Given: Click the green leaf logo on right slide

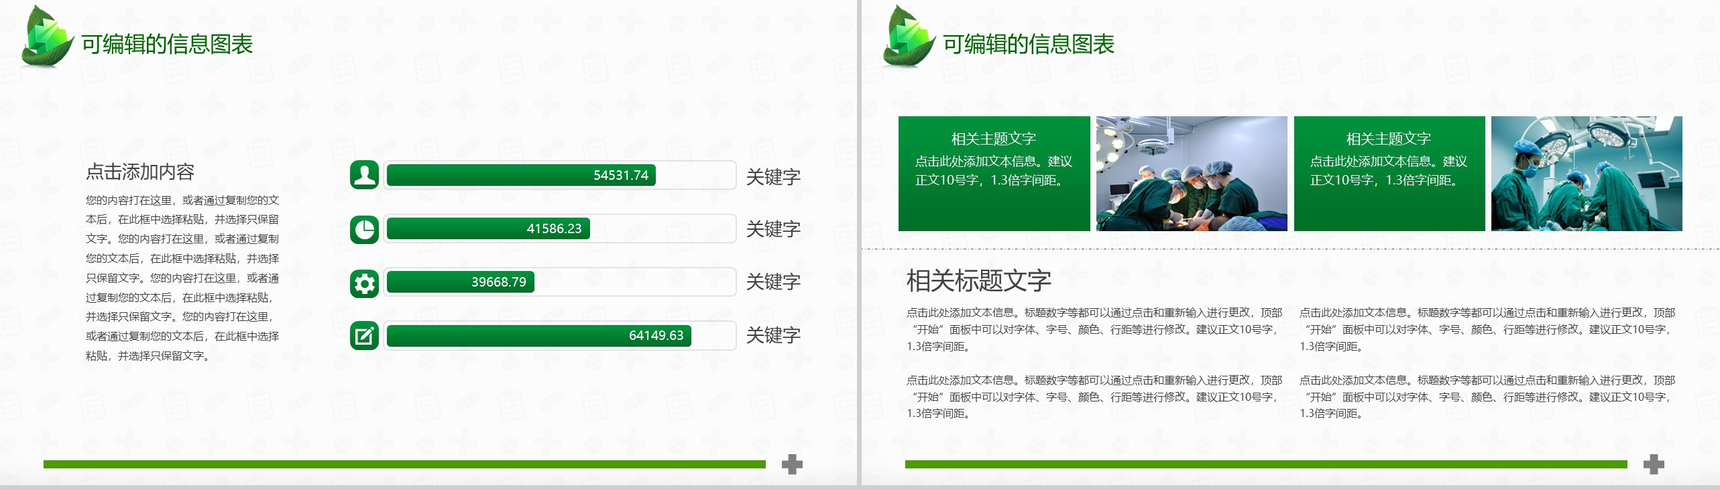Looking at the screenshot, I should pyautogui.click(x=908, y=37).
